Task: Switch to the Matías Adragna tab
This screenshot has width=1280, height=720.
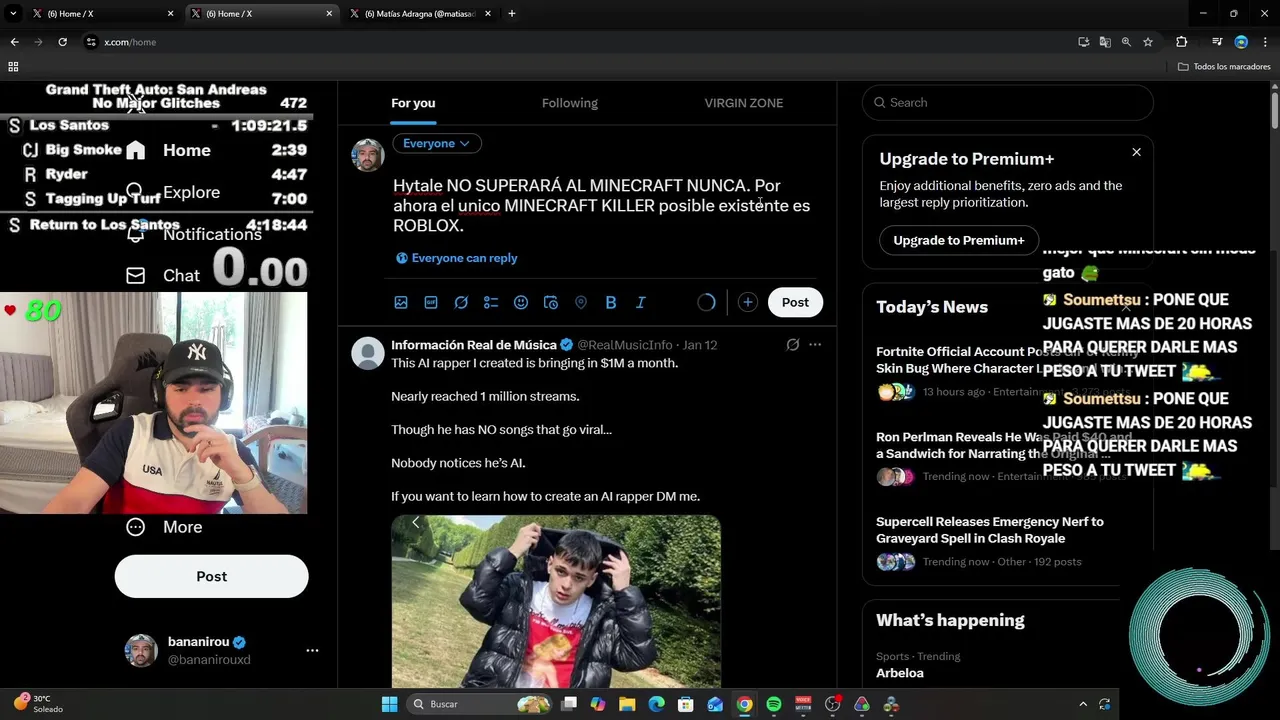Action: [x=418, y=14]
